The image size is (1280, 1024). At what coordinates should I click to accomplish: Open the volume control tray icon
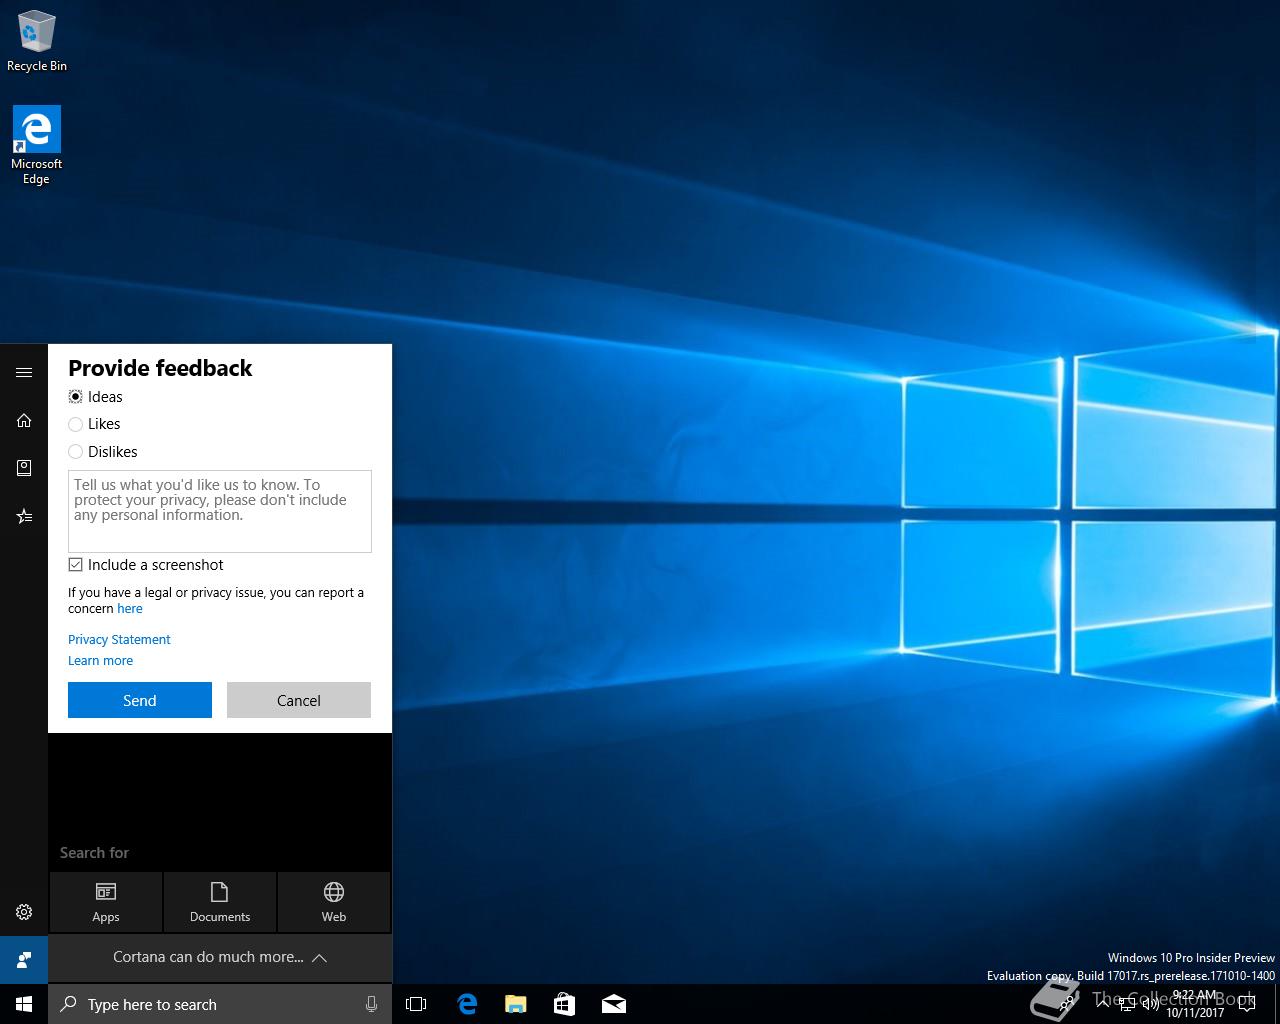click(1151, 1004)
